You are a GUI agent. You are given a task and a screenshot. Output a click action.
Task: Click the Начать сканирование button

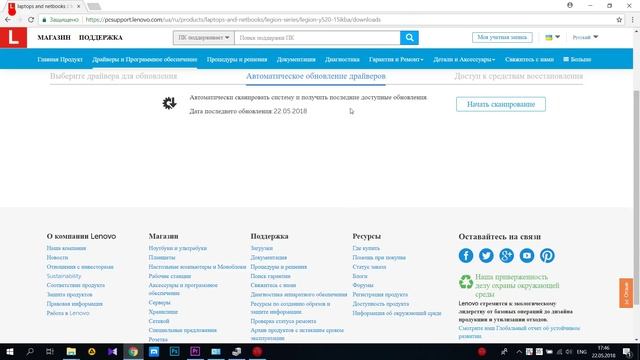[x=501, y=104]
